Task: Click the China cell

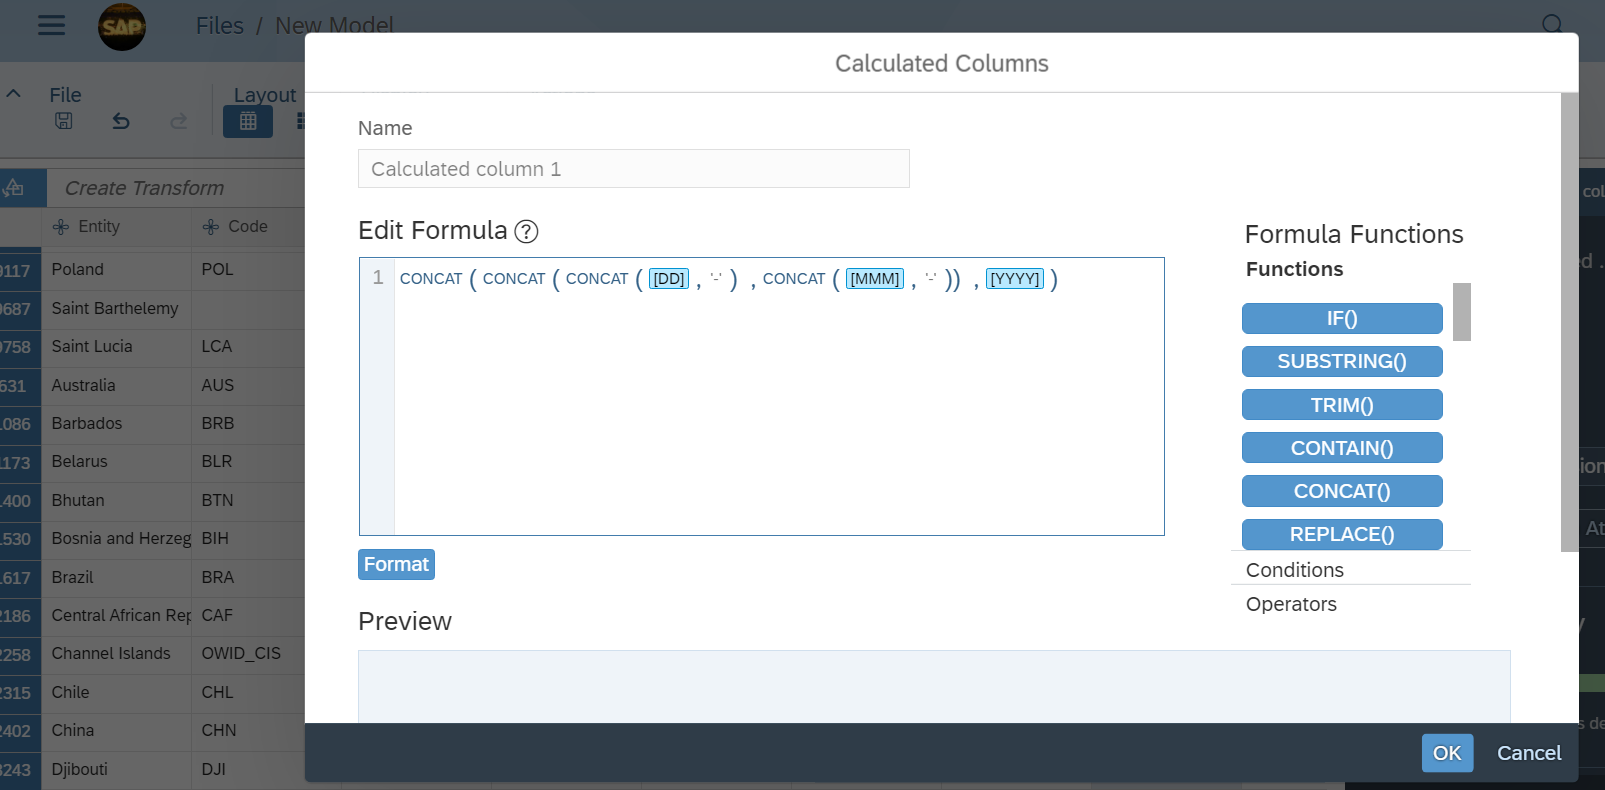Action: [116, 731]
